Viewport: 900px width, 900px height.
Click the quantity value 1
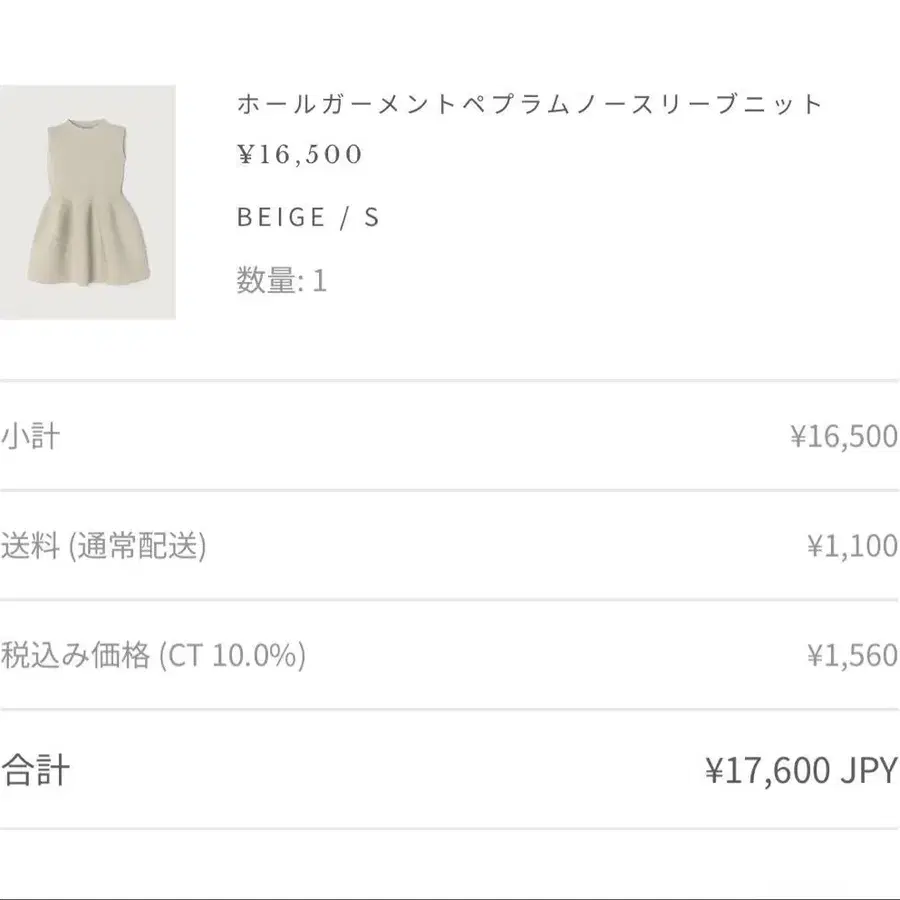(319, 281)
